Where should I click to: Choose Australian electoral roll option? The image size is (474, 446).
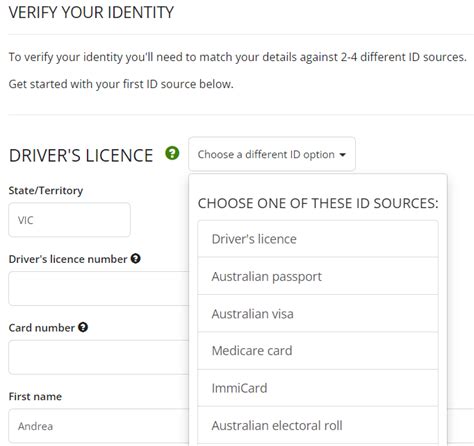tap(318, 425)
